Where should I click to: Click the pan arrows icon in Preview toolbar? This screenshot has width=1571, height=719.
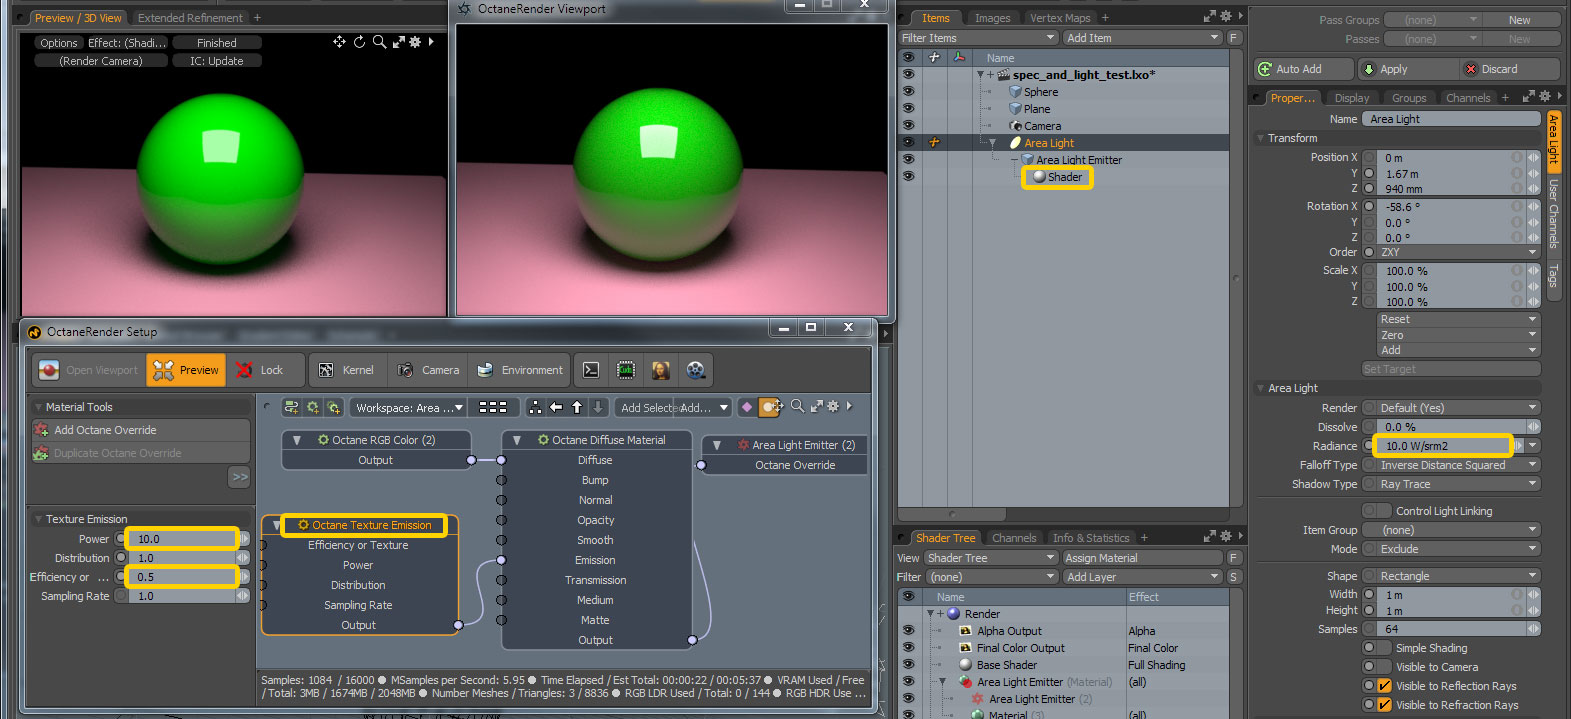tap(340, 42)
